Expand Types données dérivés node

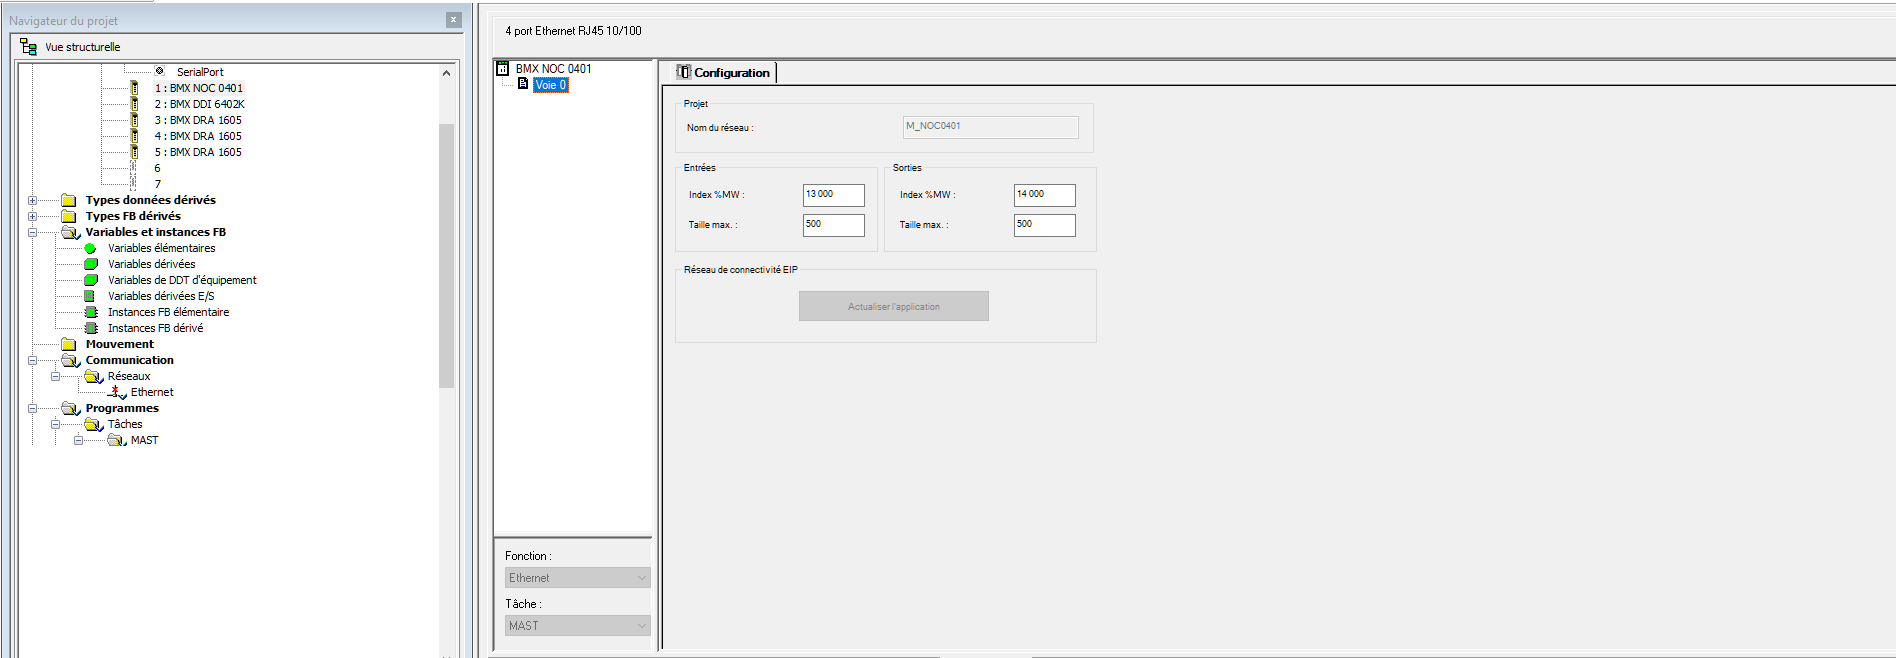coord(32,200)
